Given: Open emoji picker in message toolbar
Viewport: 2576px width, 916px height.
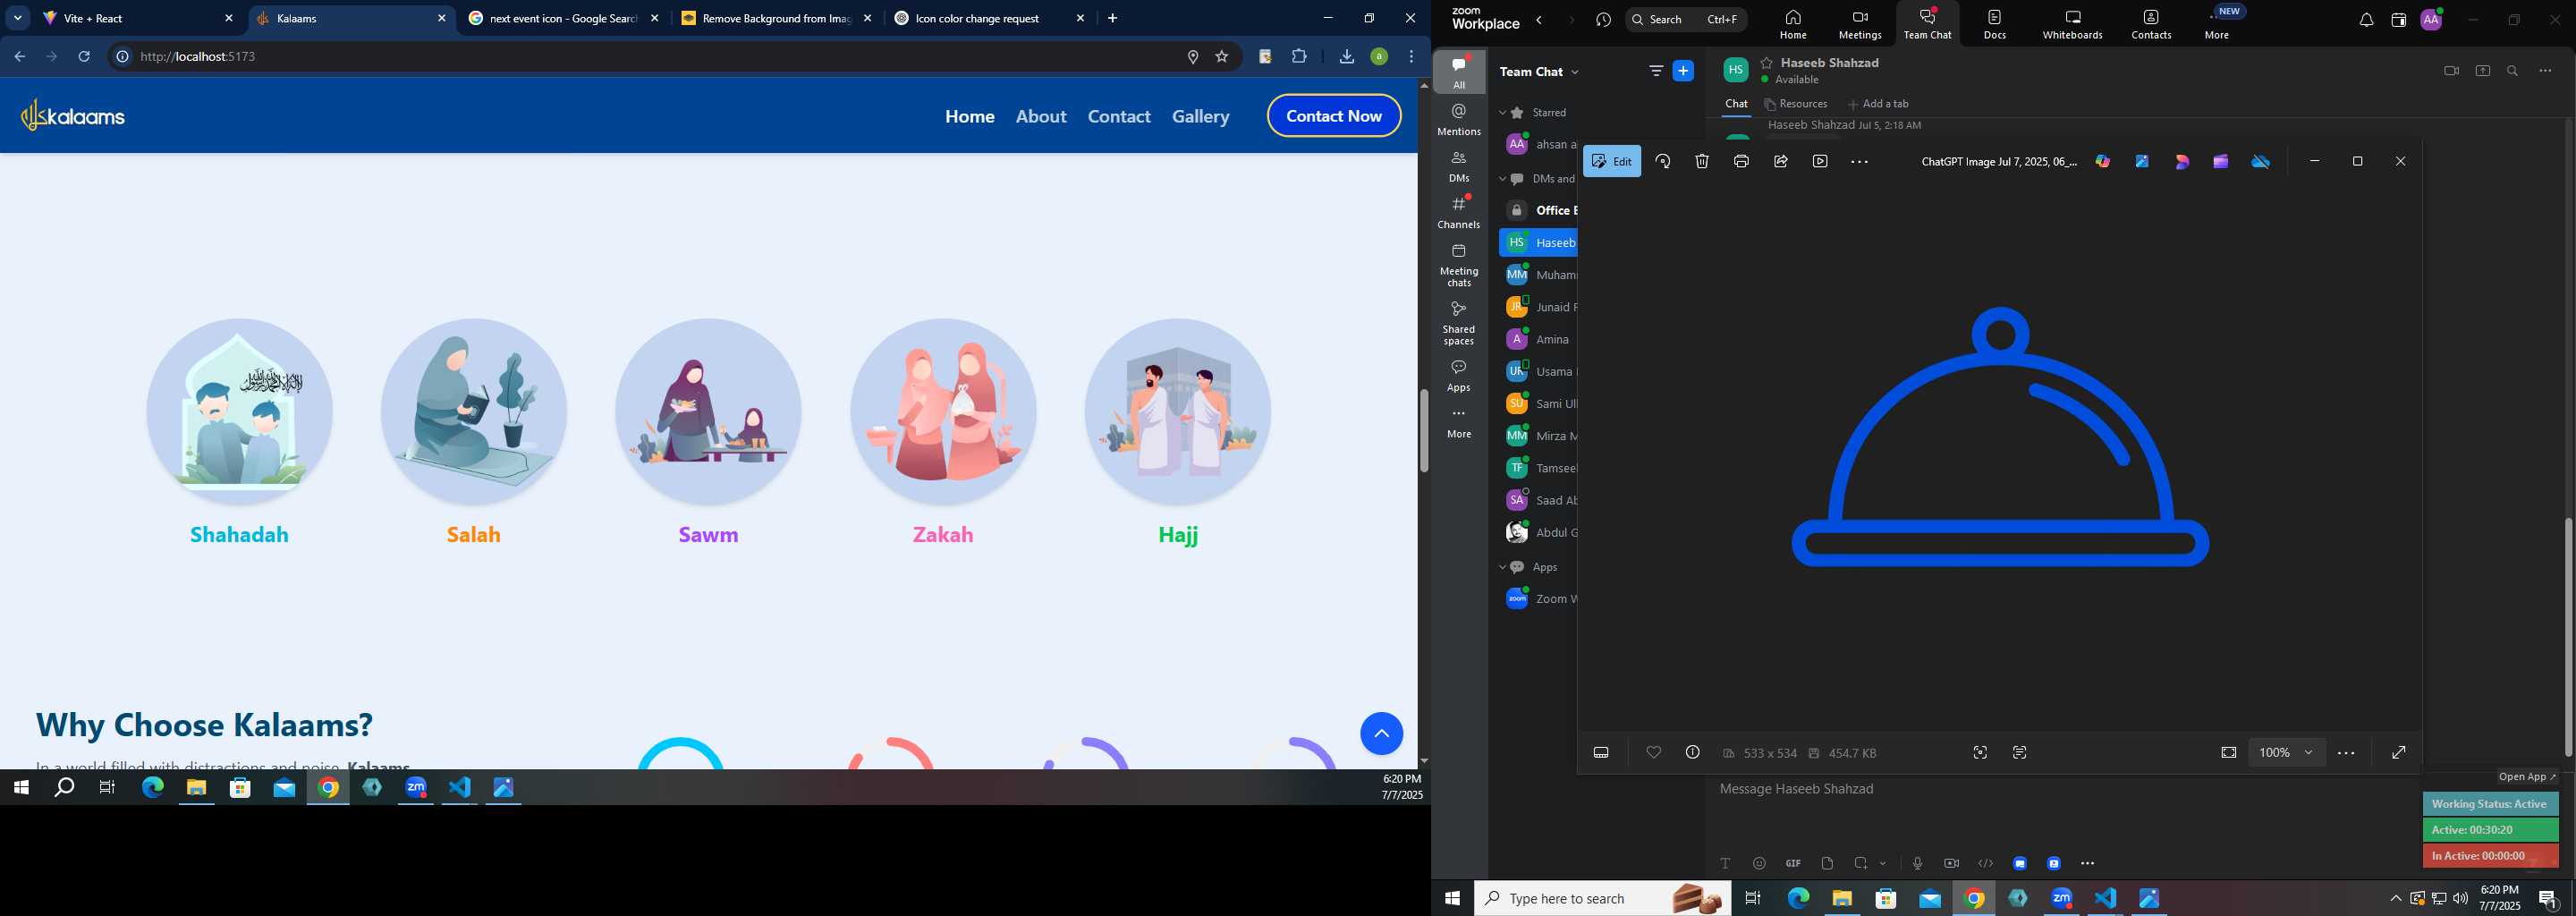Looking at the screenshot, I should [1759, 863].
